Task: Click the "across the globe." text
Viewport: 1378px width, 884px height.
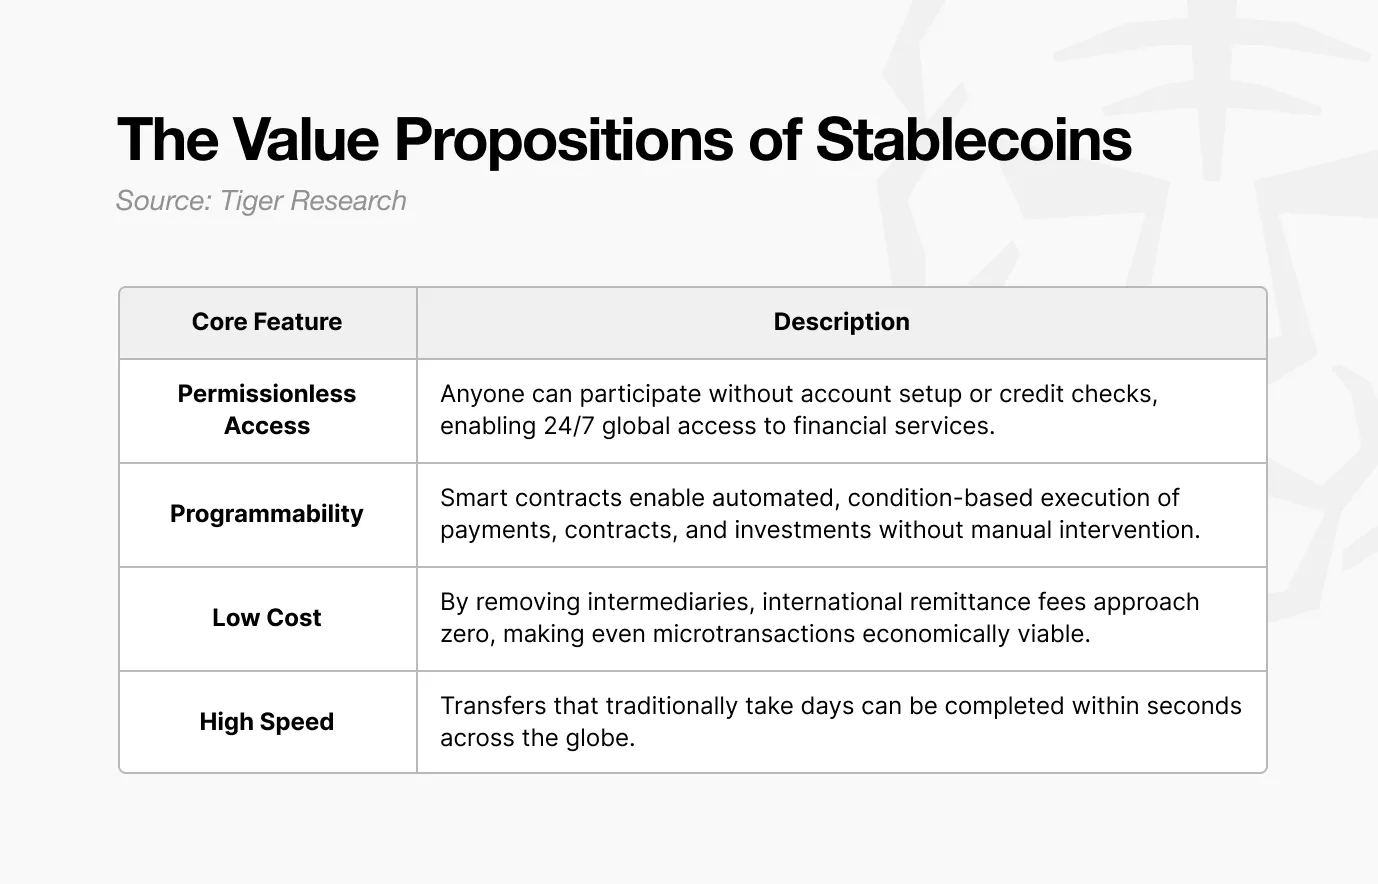Action: tap(537, 738)
